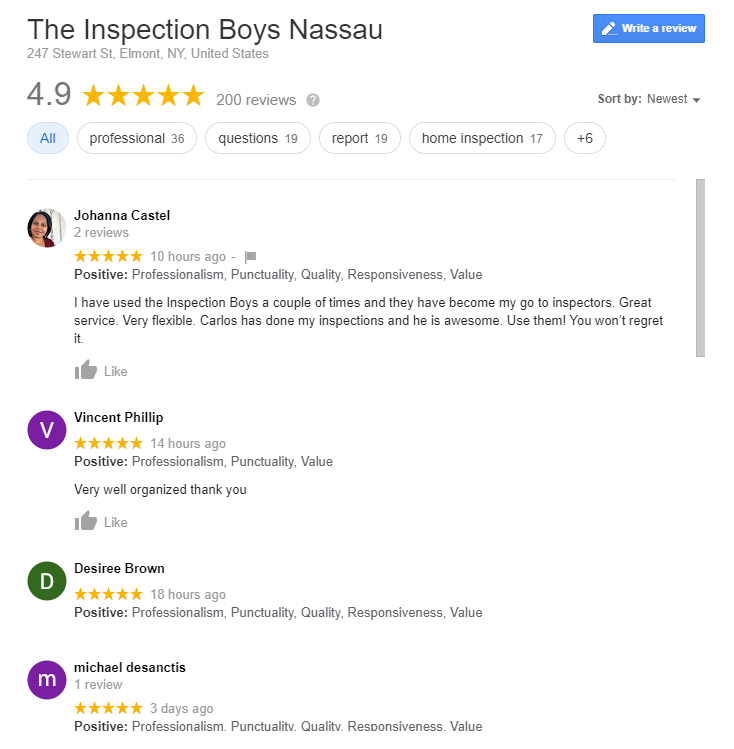Open Johanna Castel's profile photo
The width and height of the screenshot is (734, 749).
click(x=46, y=228)
